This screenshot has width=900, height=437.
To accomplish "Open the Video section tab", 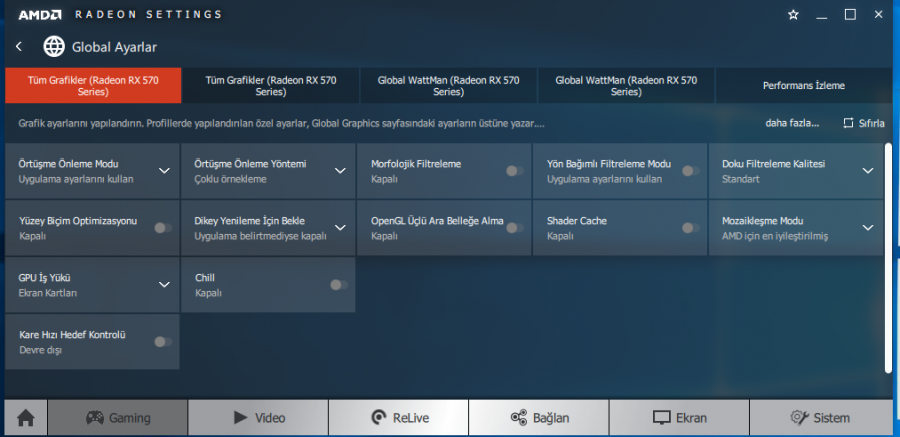I will [258, 418].
